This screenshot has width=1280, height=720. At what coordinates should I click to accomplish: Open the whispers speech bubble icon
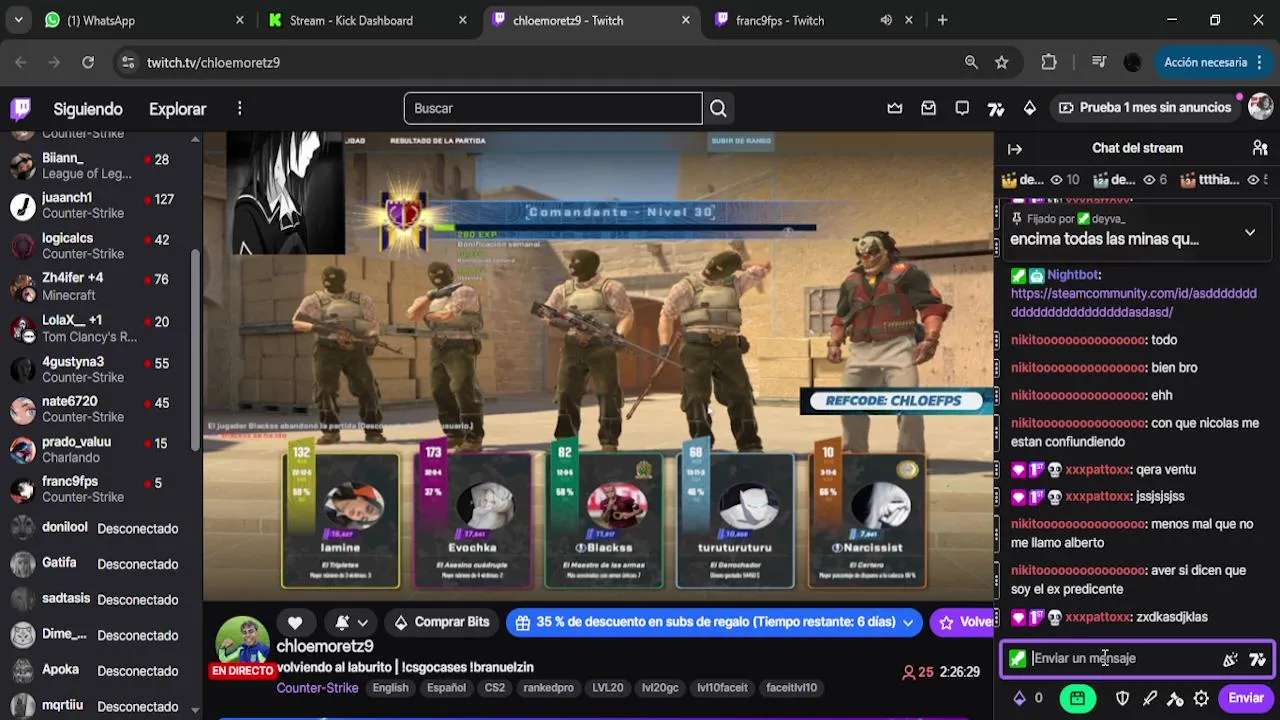[962, 108]
